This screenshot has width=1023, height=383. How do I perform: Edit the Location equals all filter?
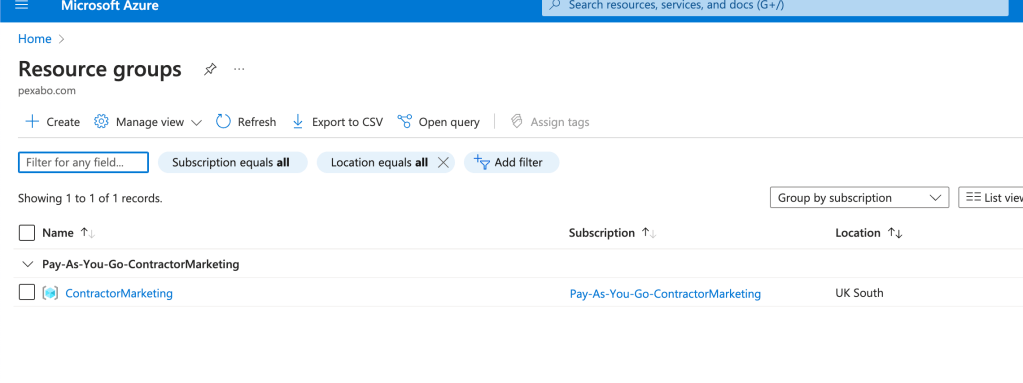(379, 162)
